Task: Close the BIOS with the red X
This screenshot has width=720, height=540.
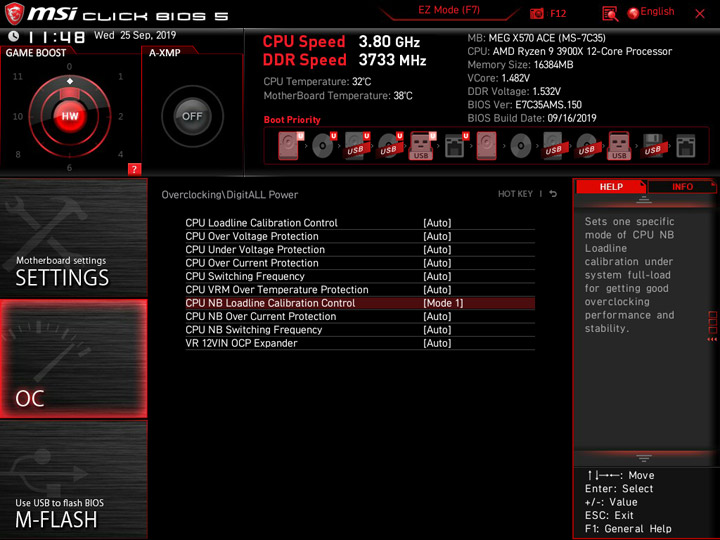Action: coord(700,14)
